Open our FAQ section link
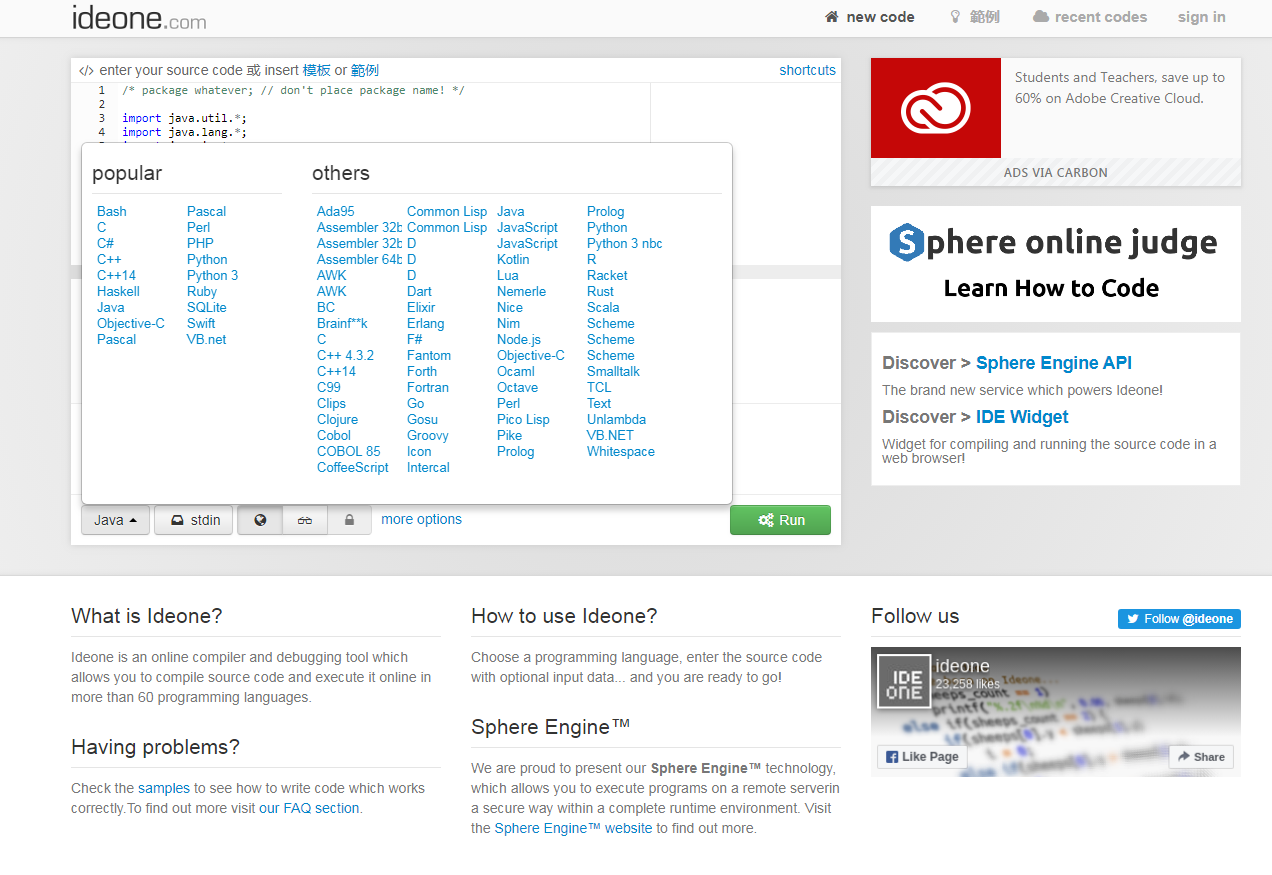Viewport: 1272px width, 875px height. tap(309, 808)
